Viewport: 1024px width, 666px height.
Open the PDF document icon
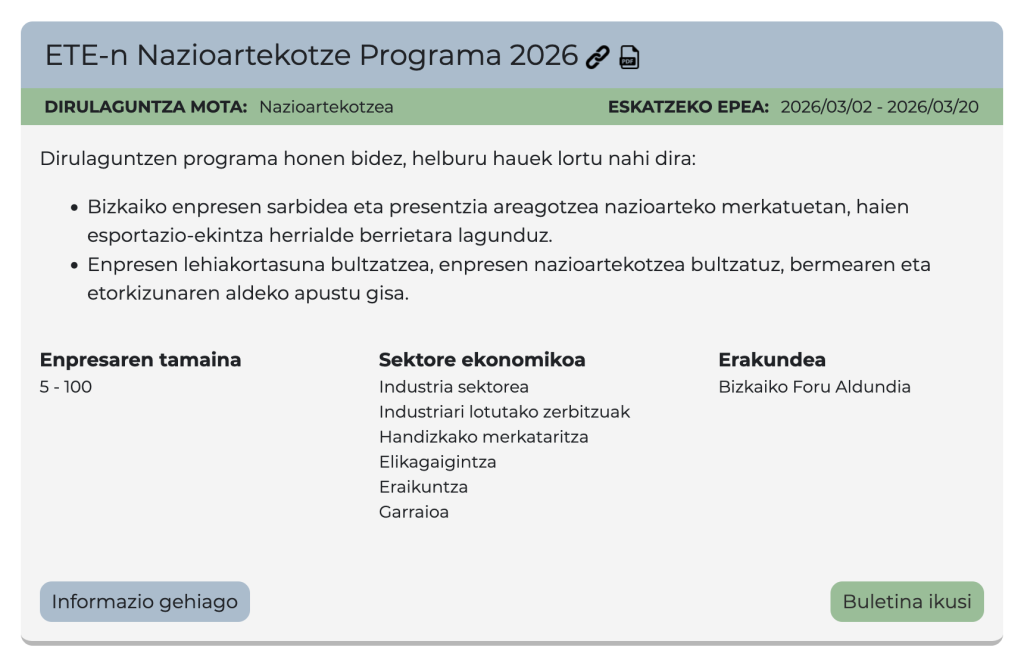629,57
